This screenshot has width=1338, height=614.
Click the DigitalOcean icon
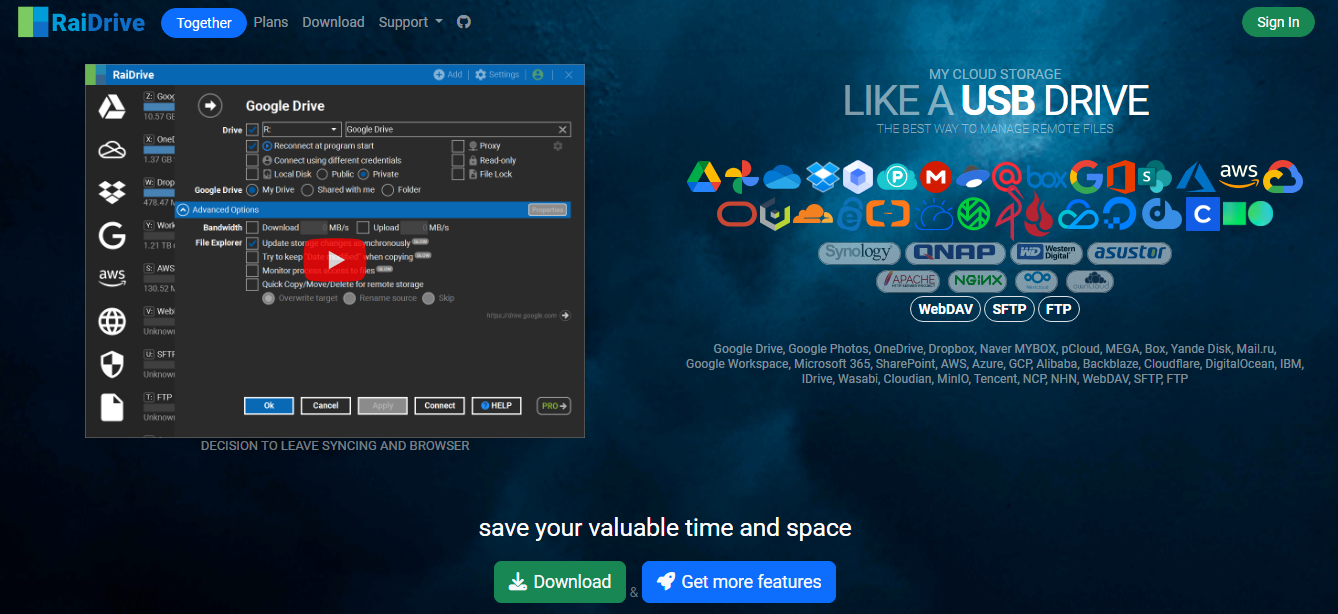pyautogui.click(x=1118, y=213)
